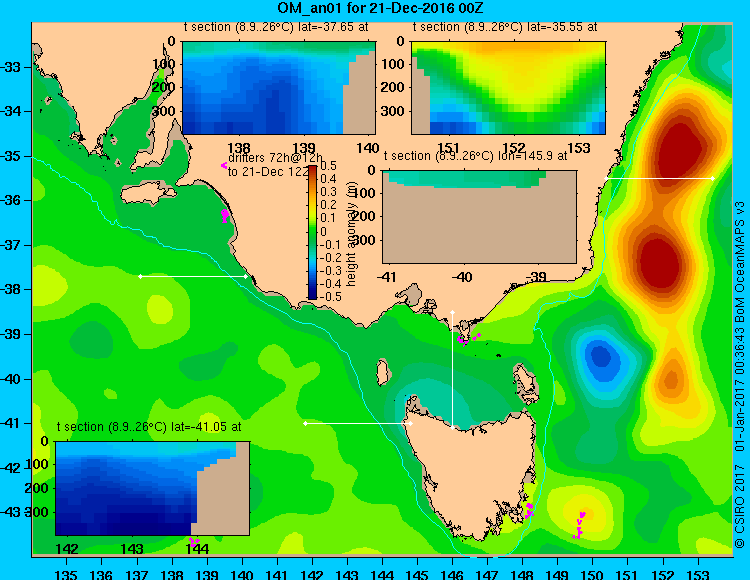The width and height of the screenshot is (750, 580).
Task: Open the lat=-41.05 temperature section inset
Action: coord(152,488)
